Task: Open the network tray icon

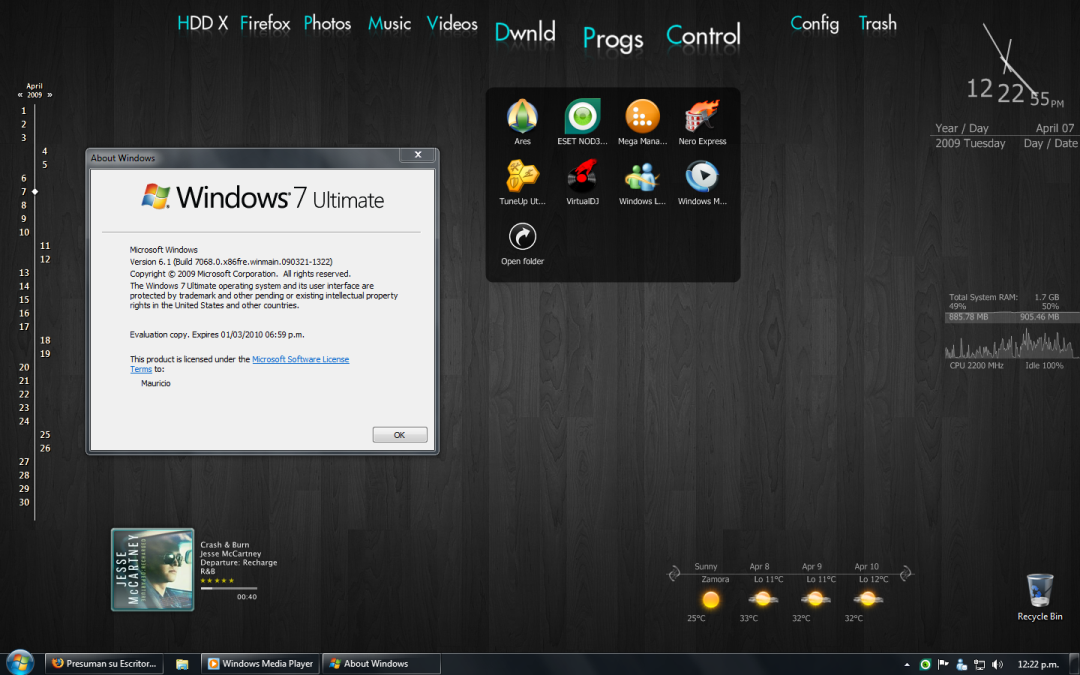Action: pos(979,665)
